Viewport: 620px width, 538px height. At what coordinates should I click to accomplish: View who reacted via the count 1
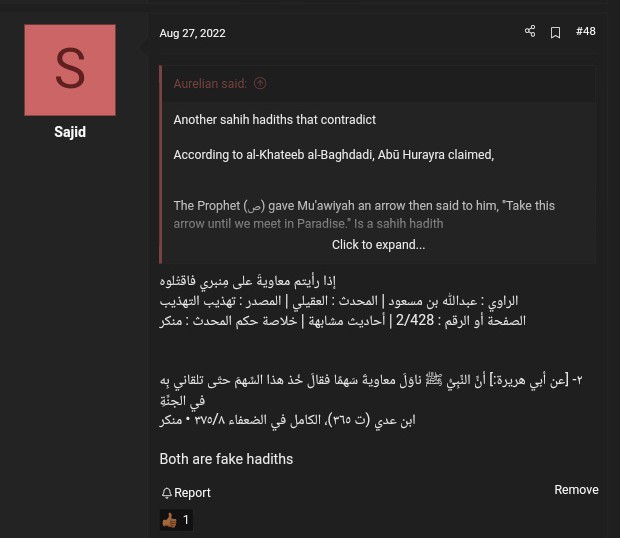tap(186, 520)
